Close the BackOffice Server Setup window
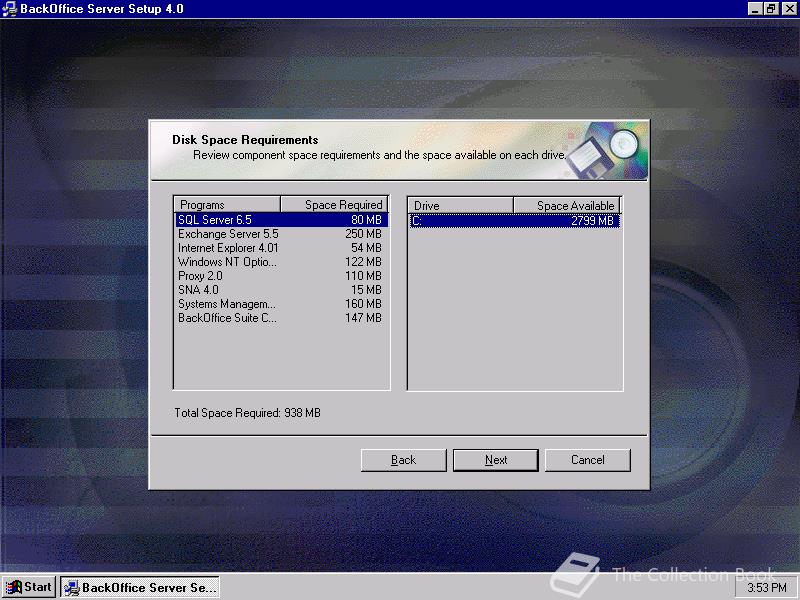800x600 pixels. [788, 9]
